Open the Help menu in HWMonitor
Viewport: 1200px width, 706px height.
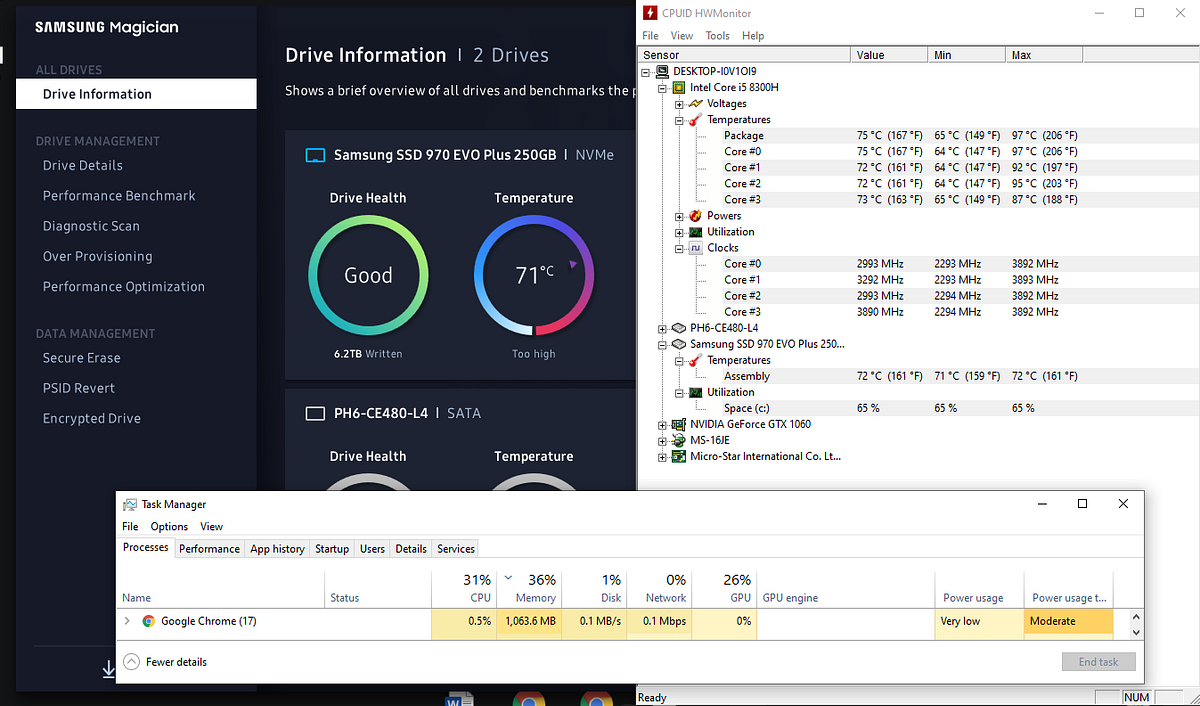tap(753, 36)
